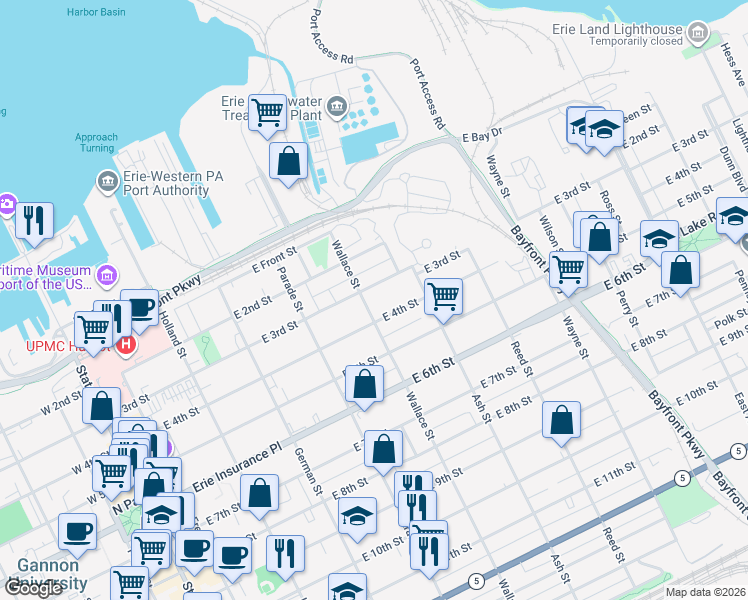Click the Erie-Western PA Port Authority label
Viewport: 748px width, 600px height.
tap(173, 183)
